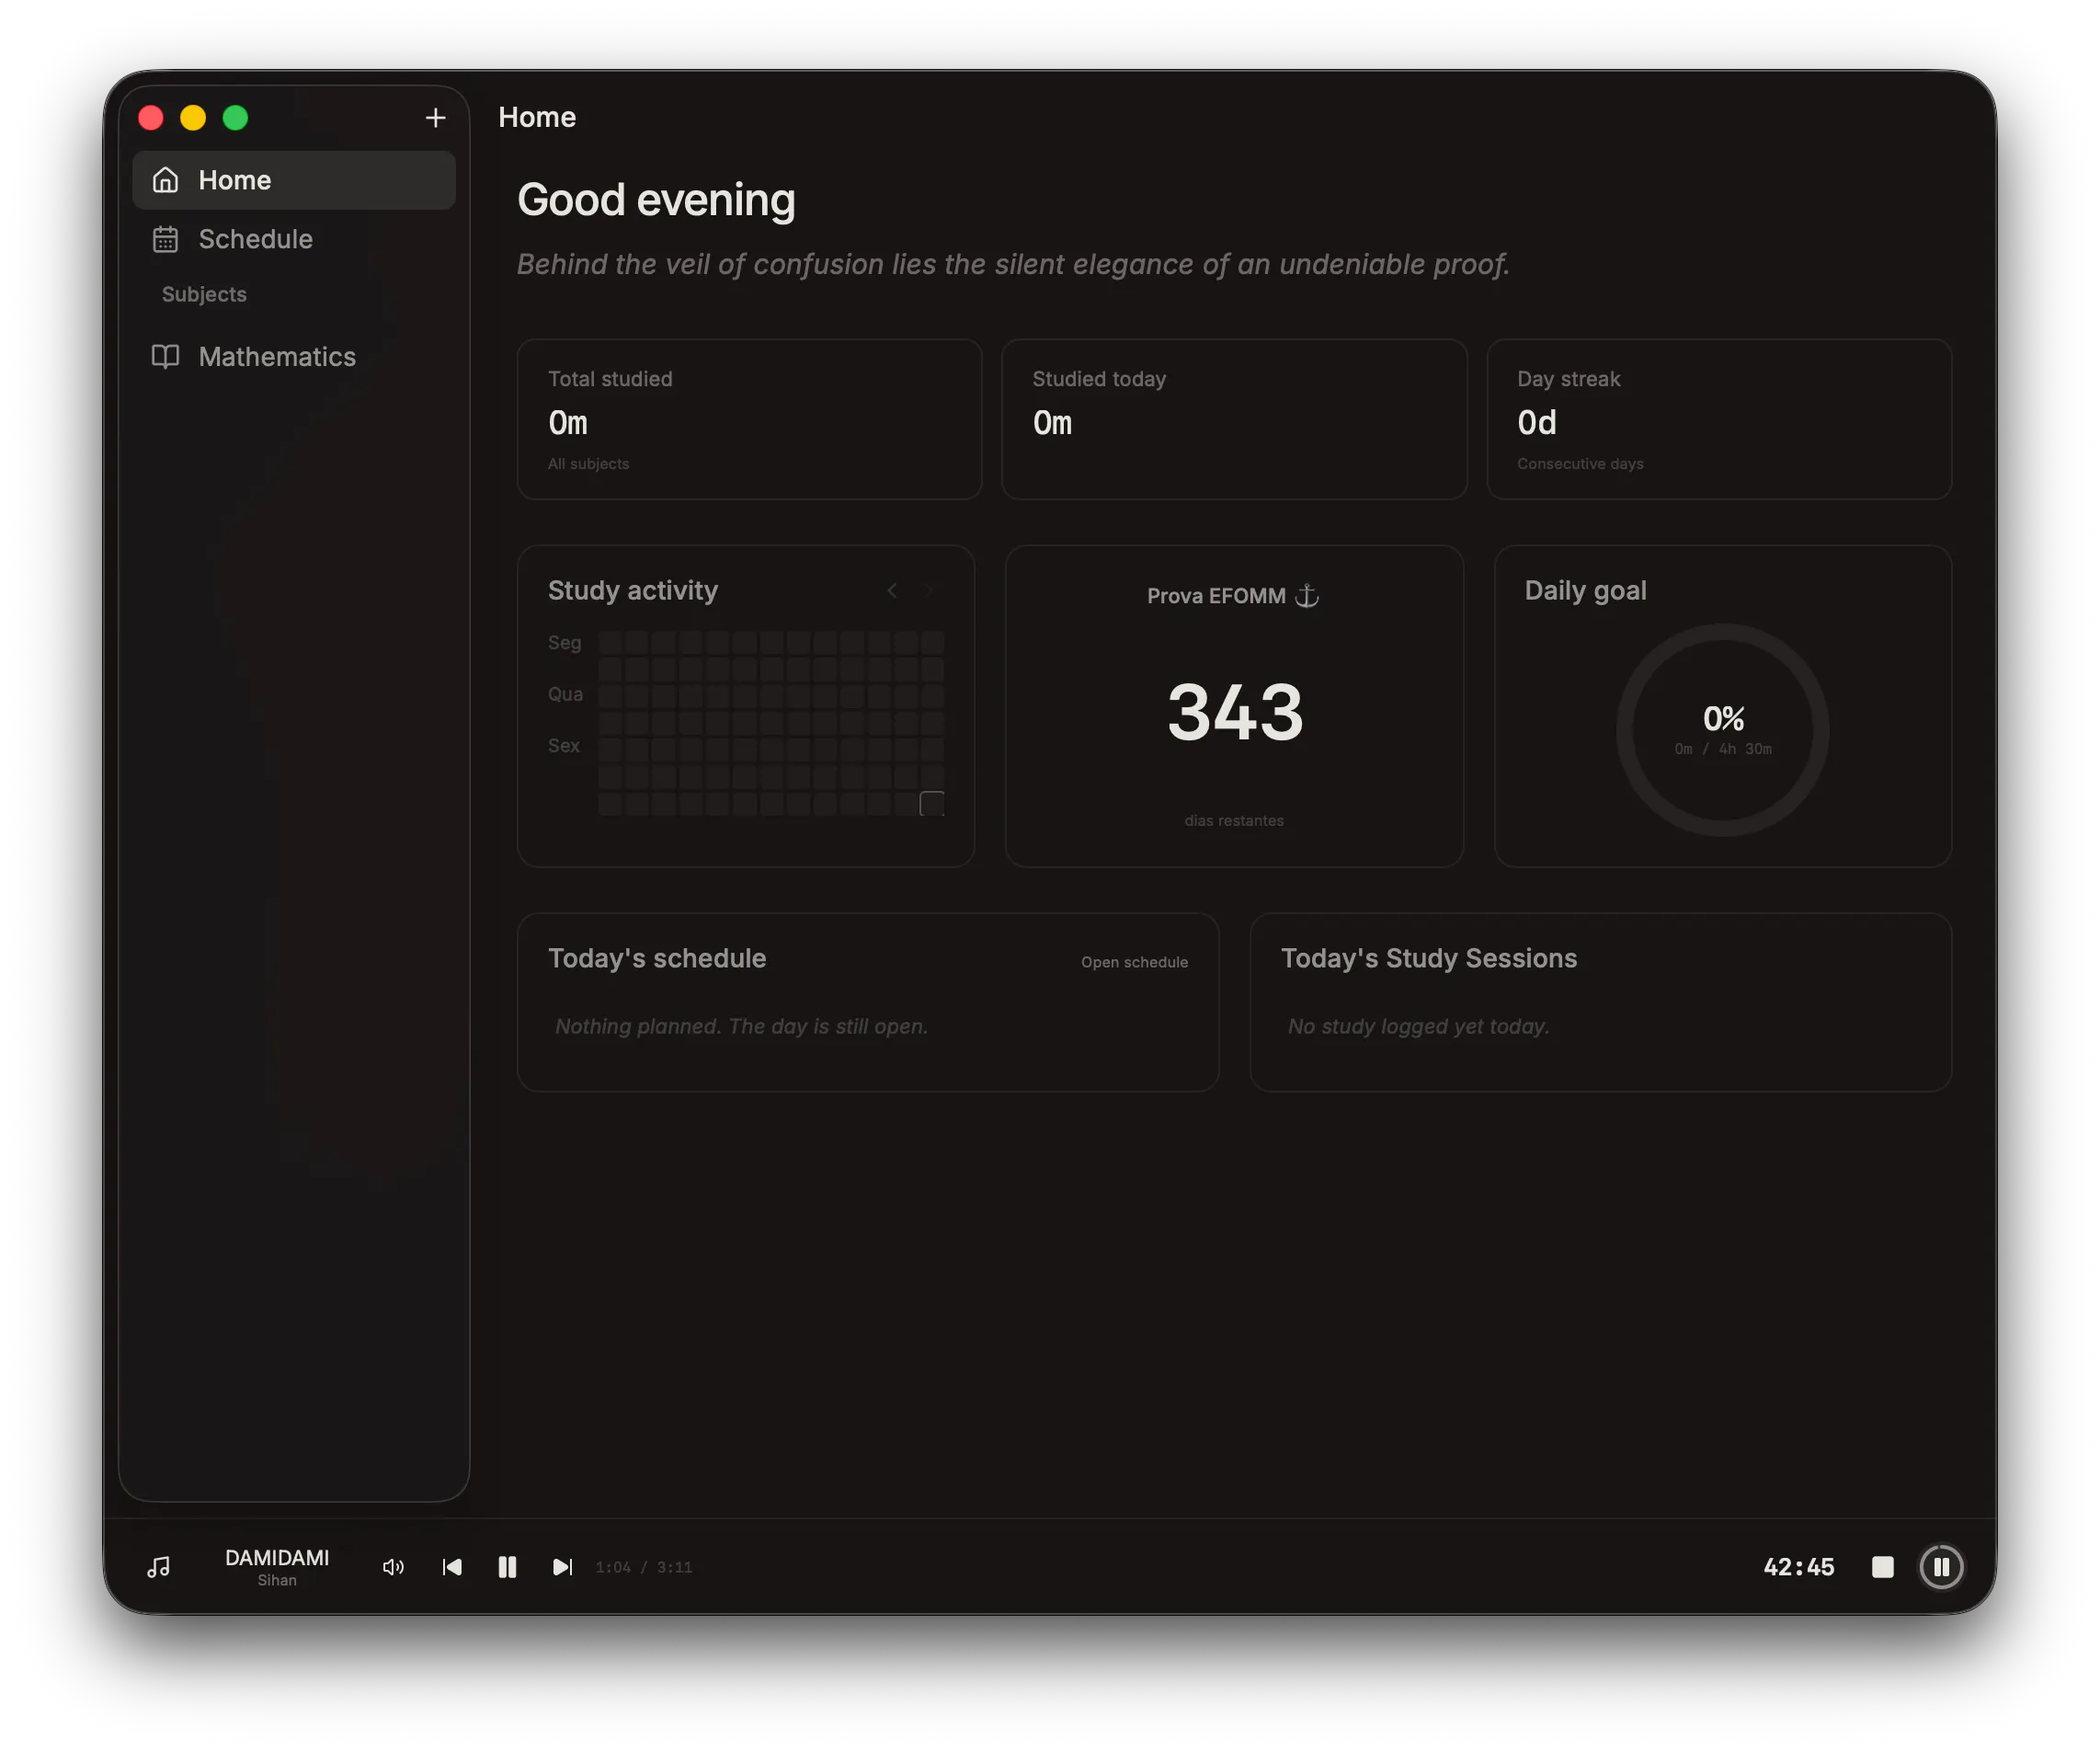Click the 0% daily goal ring
The width and height of the screenshot is (2100, 1751).
click(x=1722, y=730)
